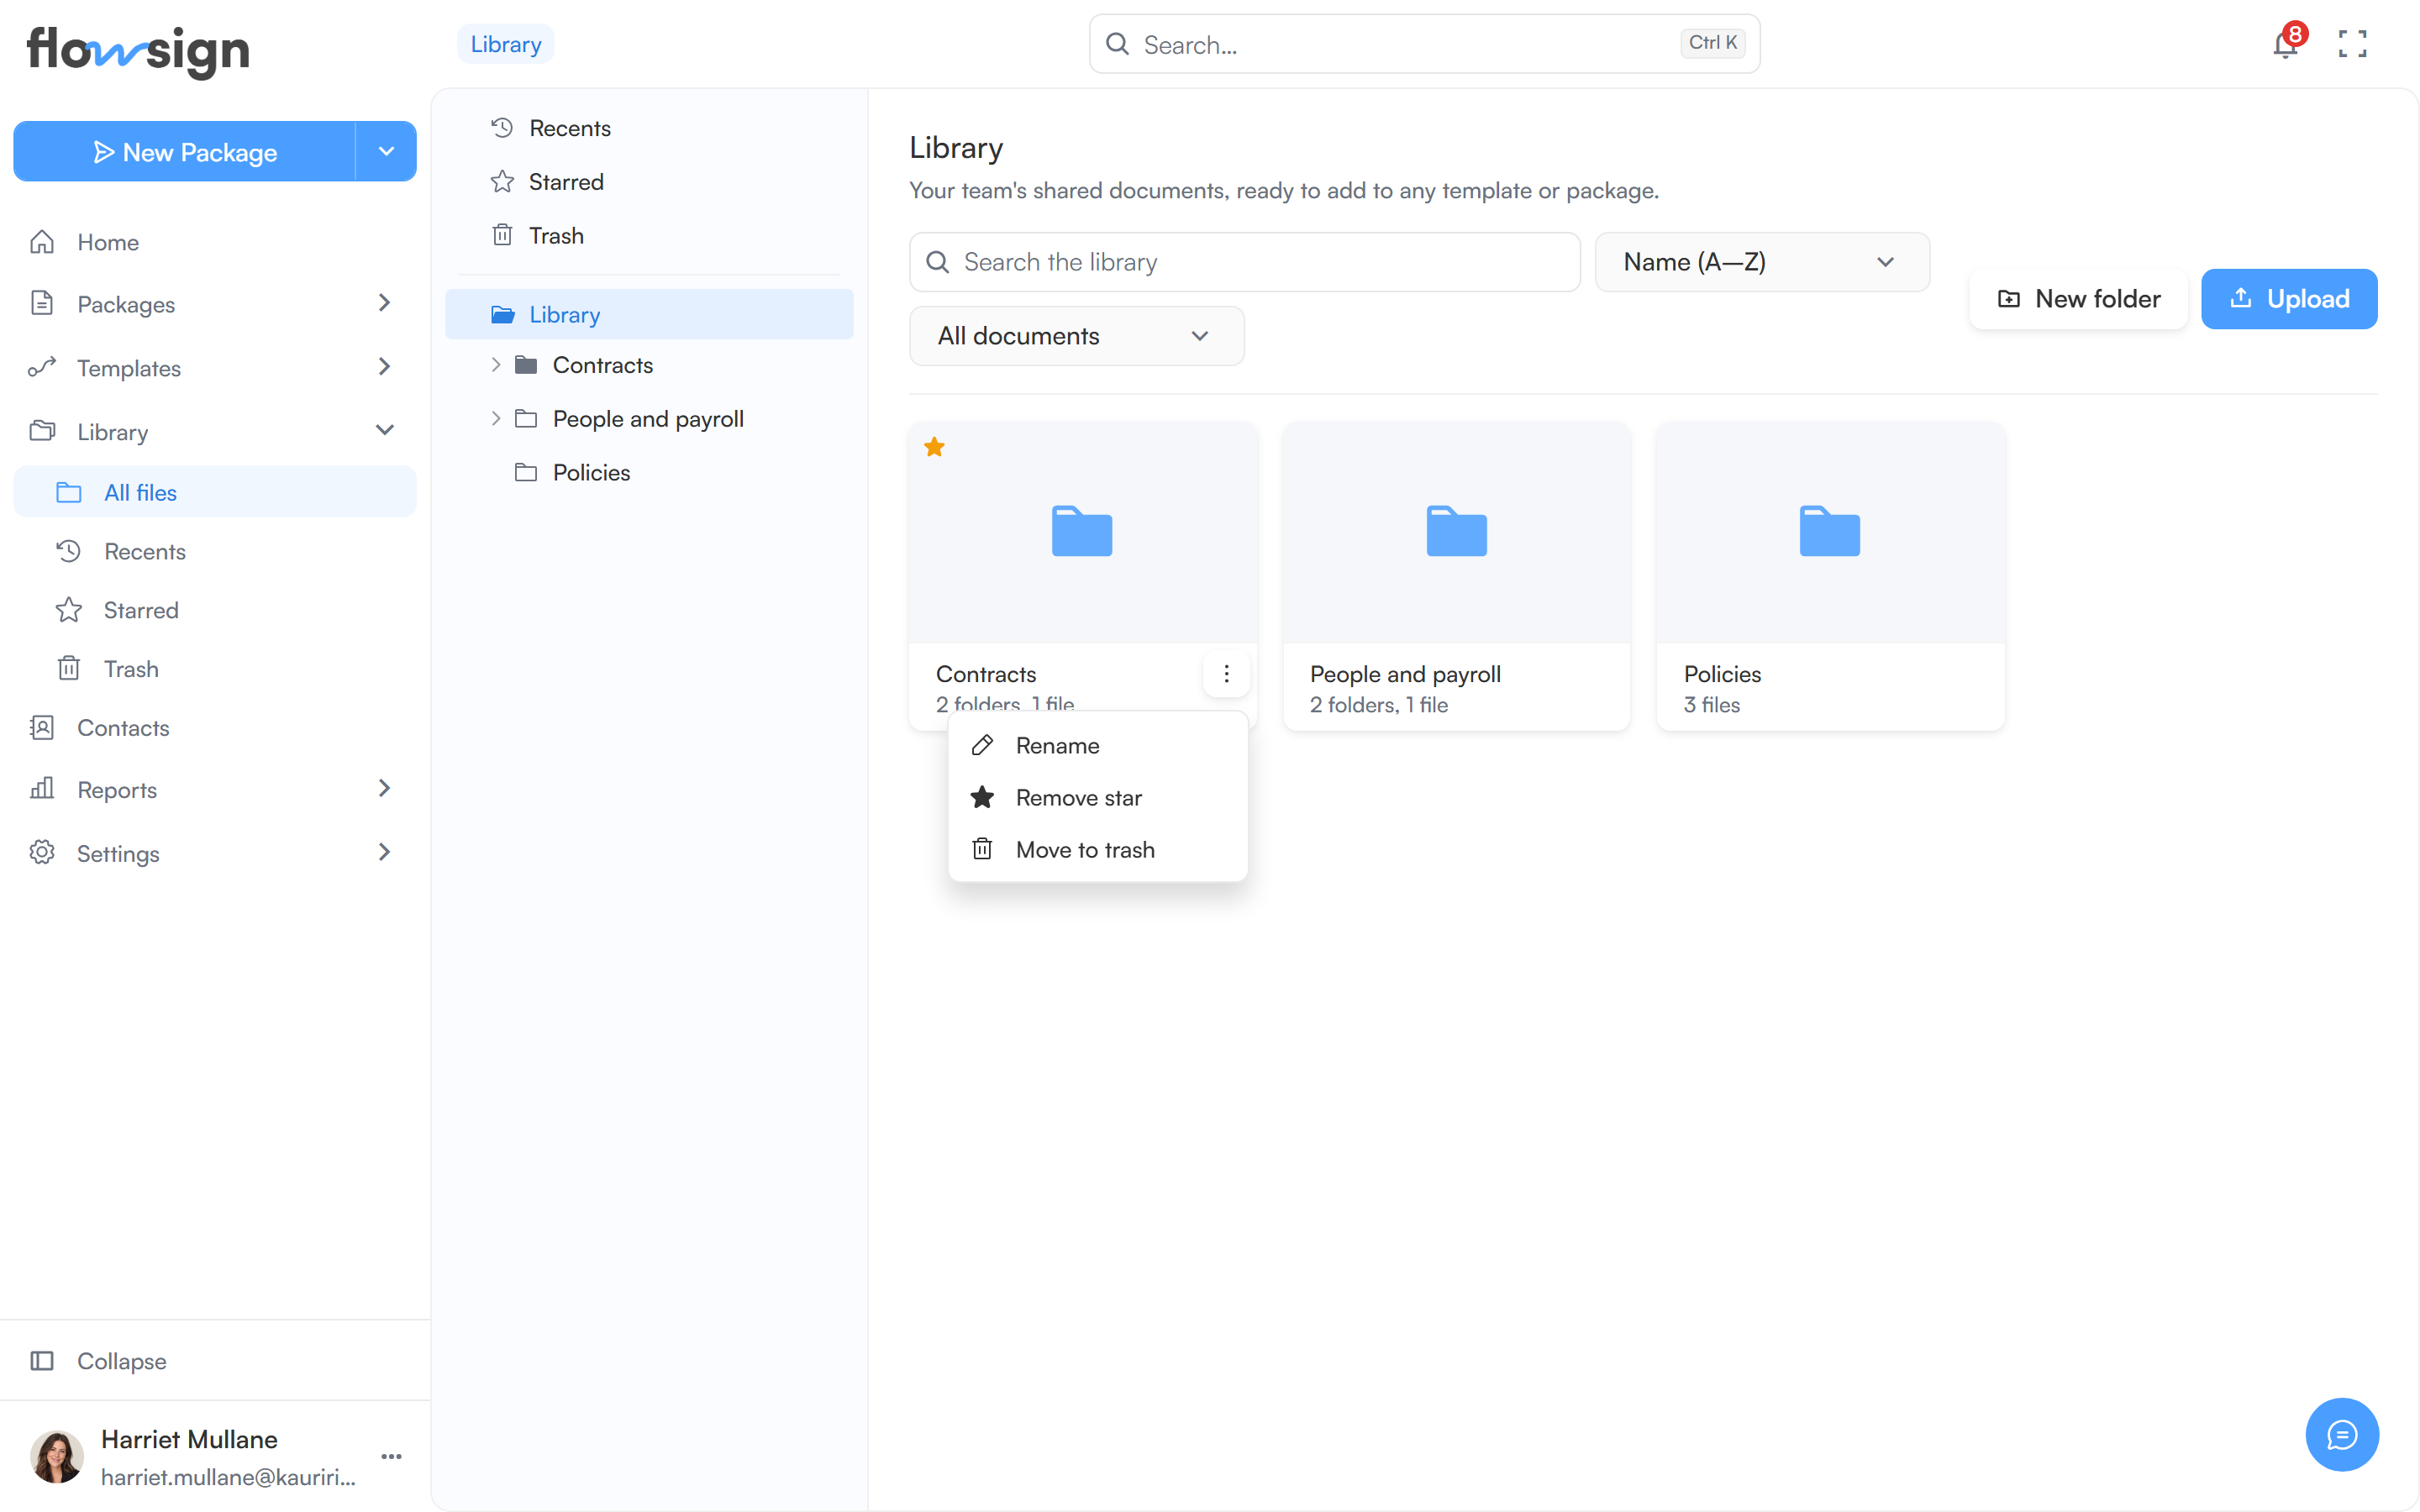The height and width of the screenshot is (1512, 2420).
Task: Open the notifications bell
Action: 2285,44
